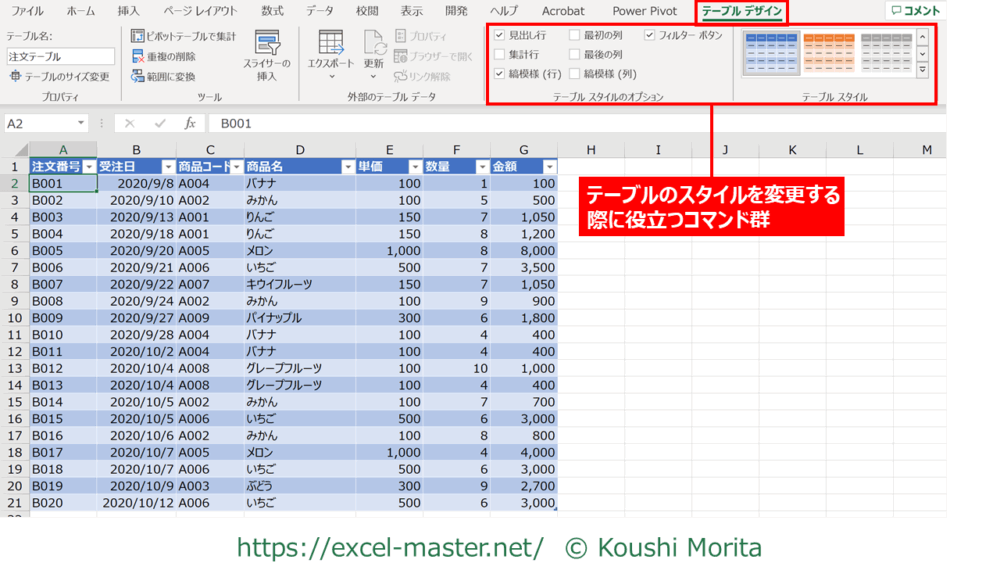Open the 商品名 column filter dropdown
Screen dimensions: 1000x563
(347, 167)
